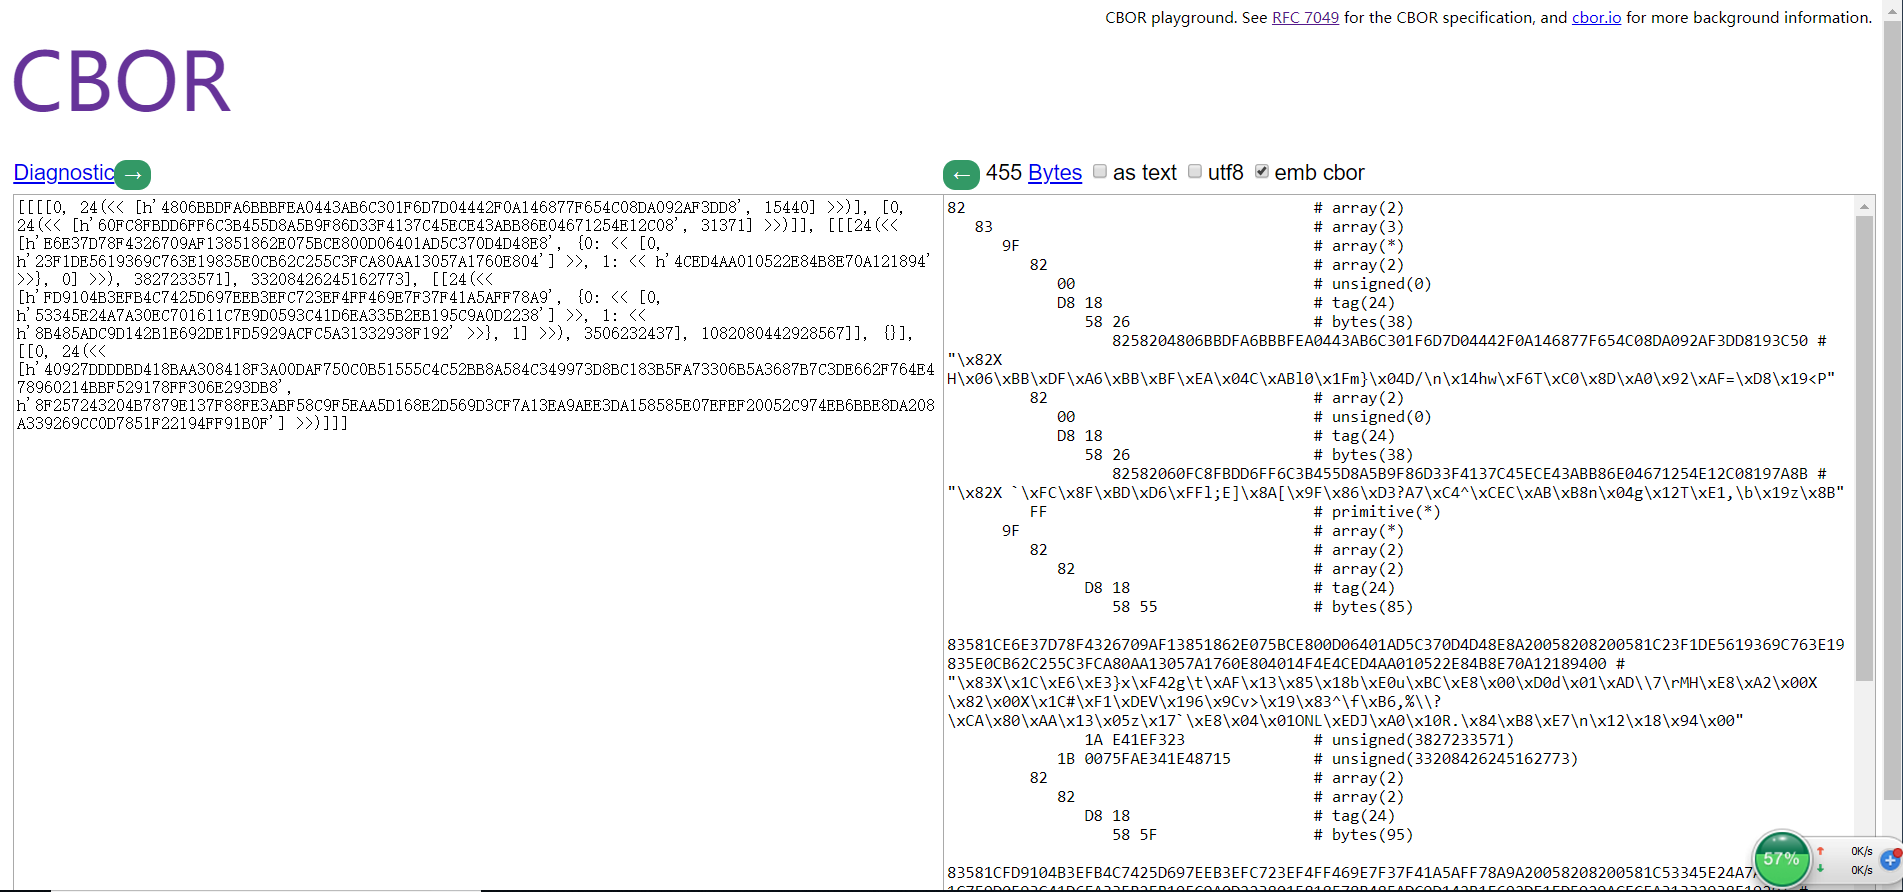The width and height of the screenshot is (1903, 892).
Task: Open the RFC 7049 specification link
Action: (1305, 18)
